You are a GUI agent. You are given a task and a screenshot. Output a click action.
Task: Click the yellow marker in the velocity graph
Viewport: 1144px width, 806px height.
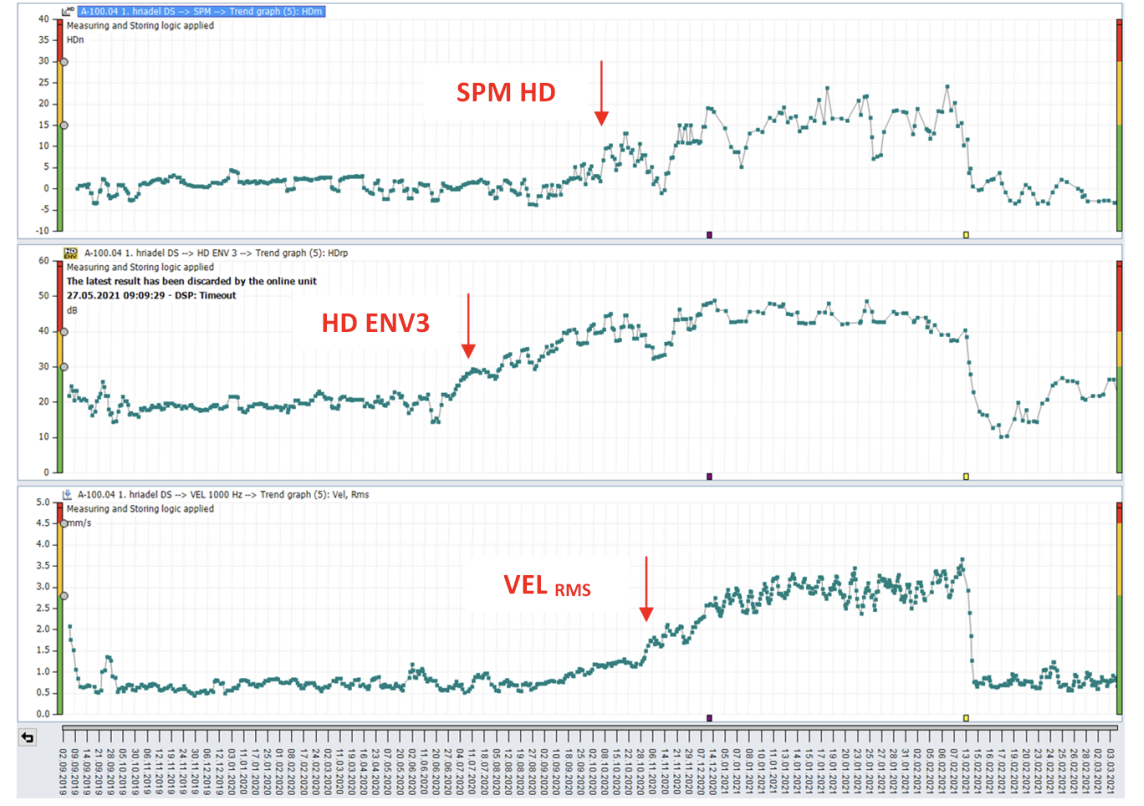(x=966, y=718)
